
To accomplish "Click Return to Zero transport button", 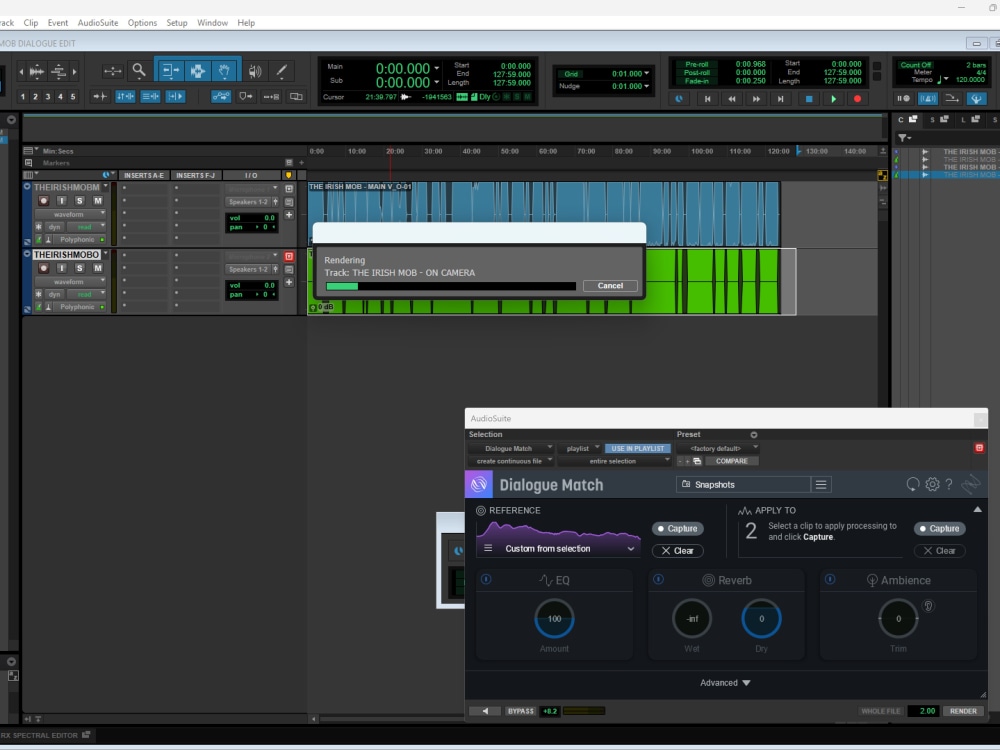I will (707, 99).
